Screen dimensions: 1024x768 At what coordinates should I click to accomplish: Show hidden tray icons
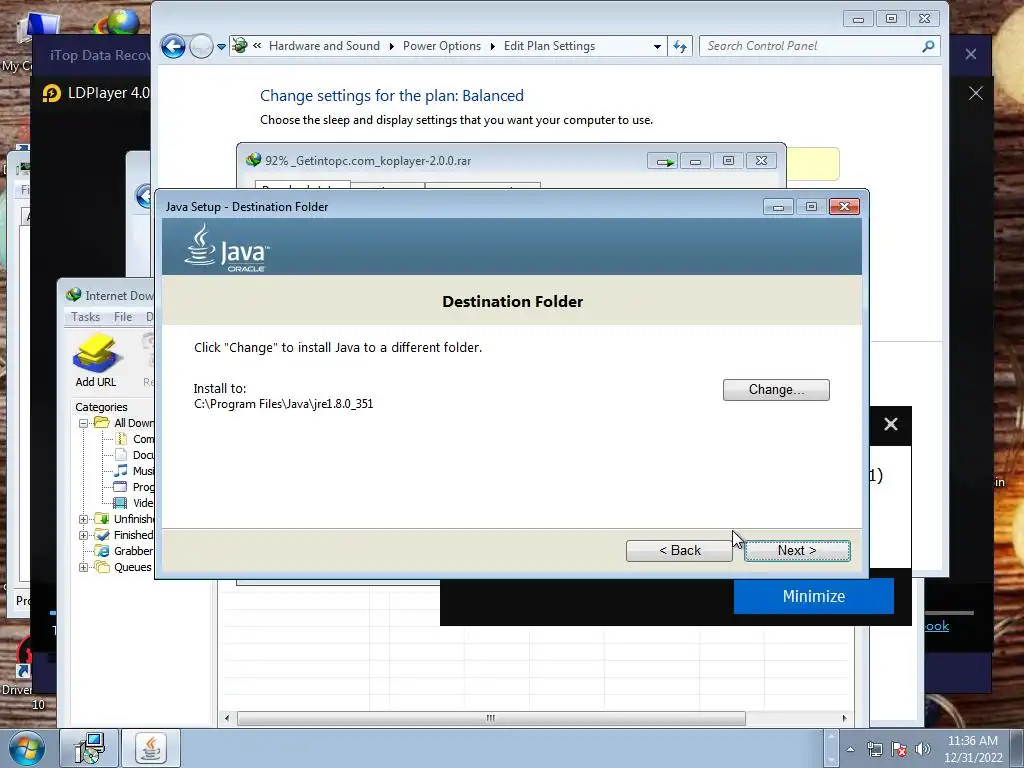click(850, 749)
